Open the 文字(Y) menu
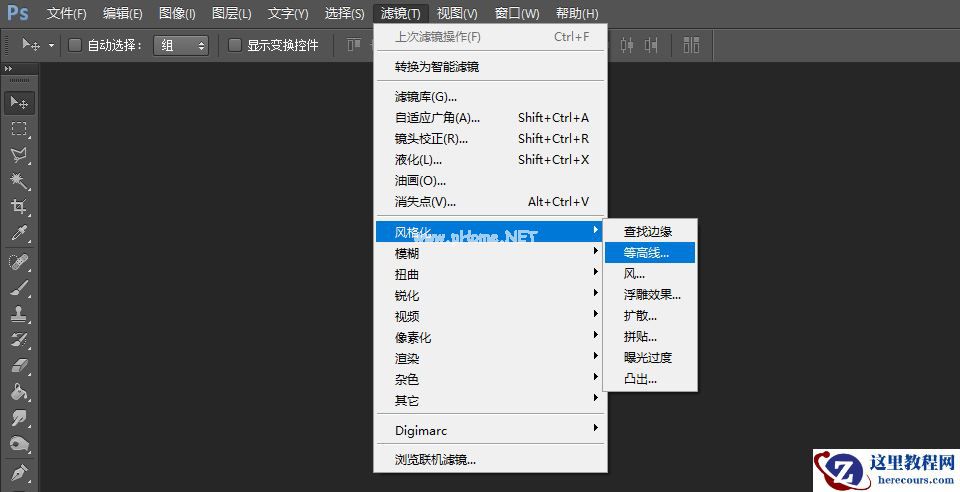 288,13
